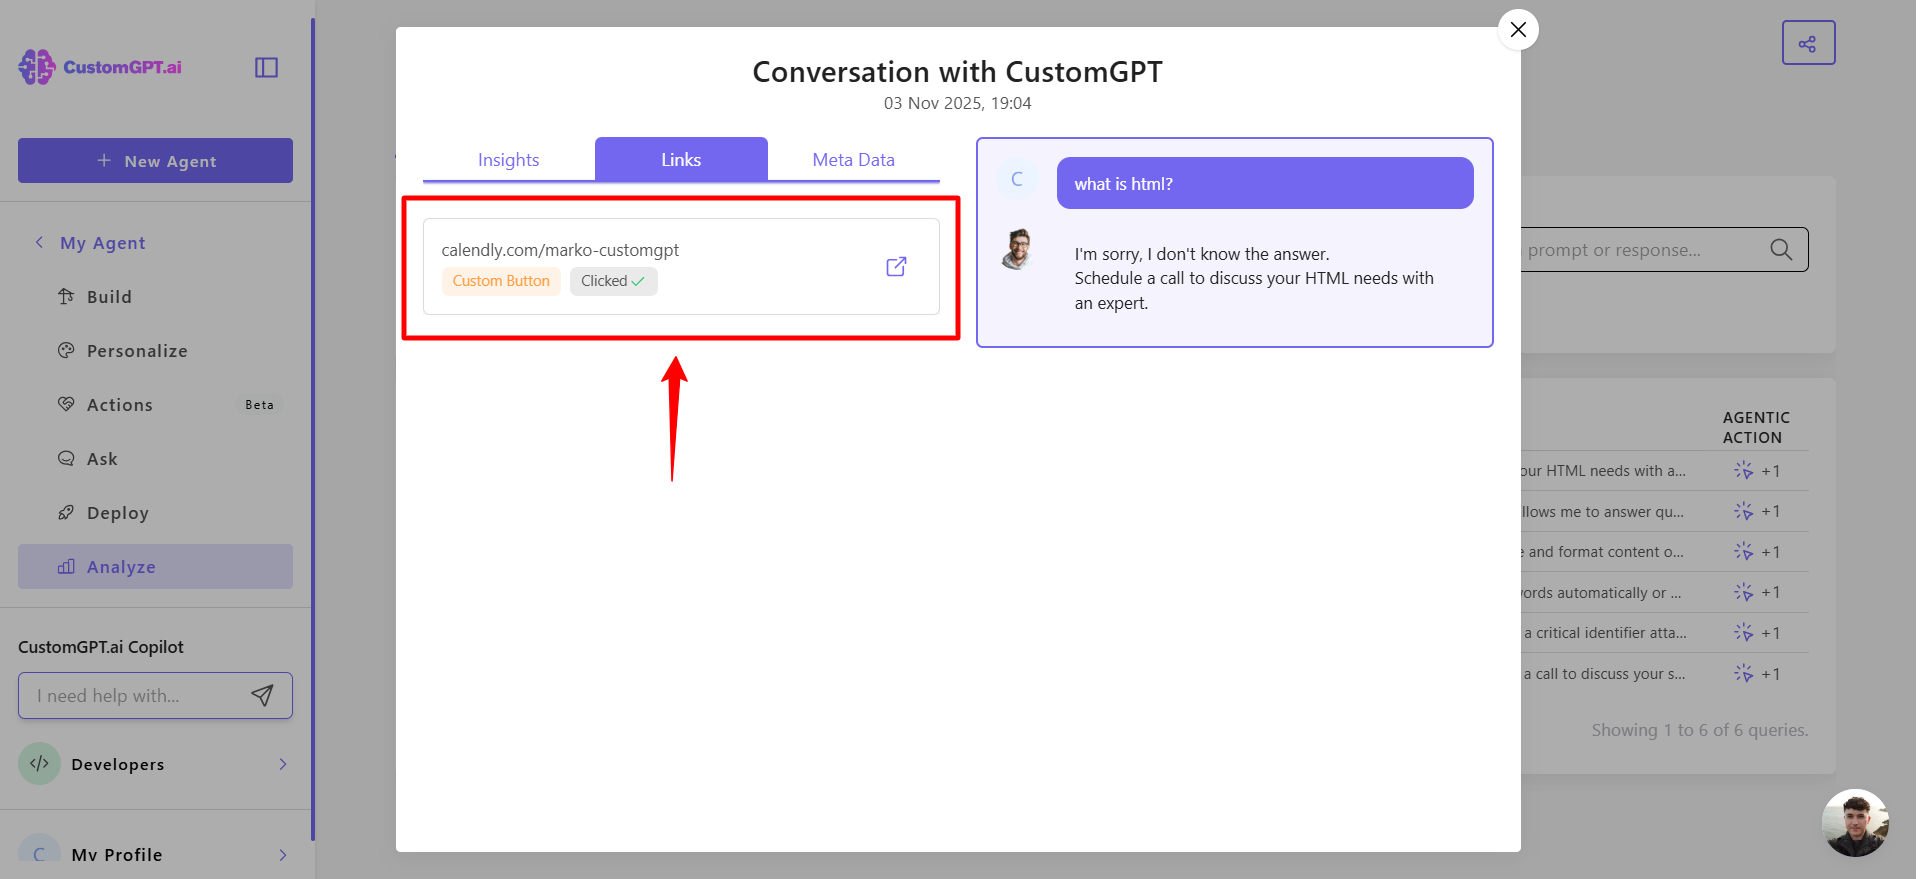This screenshot has width=1920, height=879.
Task: Send Copilot message with paper plane icon
Action: point(262,696)
